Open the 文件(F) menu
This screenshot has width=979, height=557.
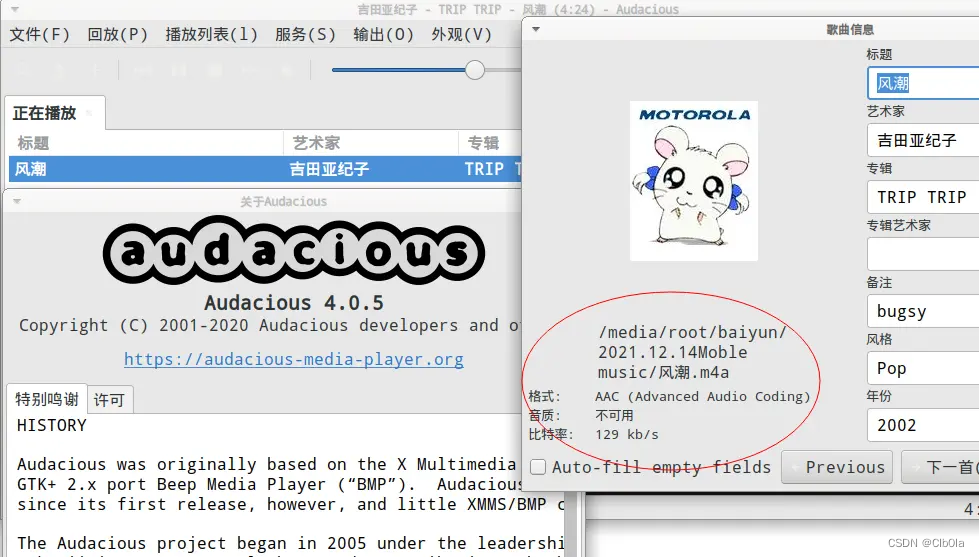pyautogui.click(x=39, y=34)
